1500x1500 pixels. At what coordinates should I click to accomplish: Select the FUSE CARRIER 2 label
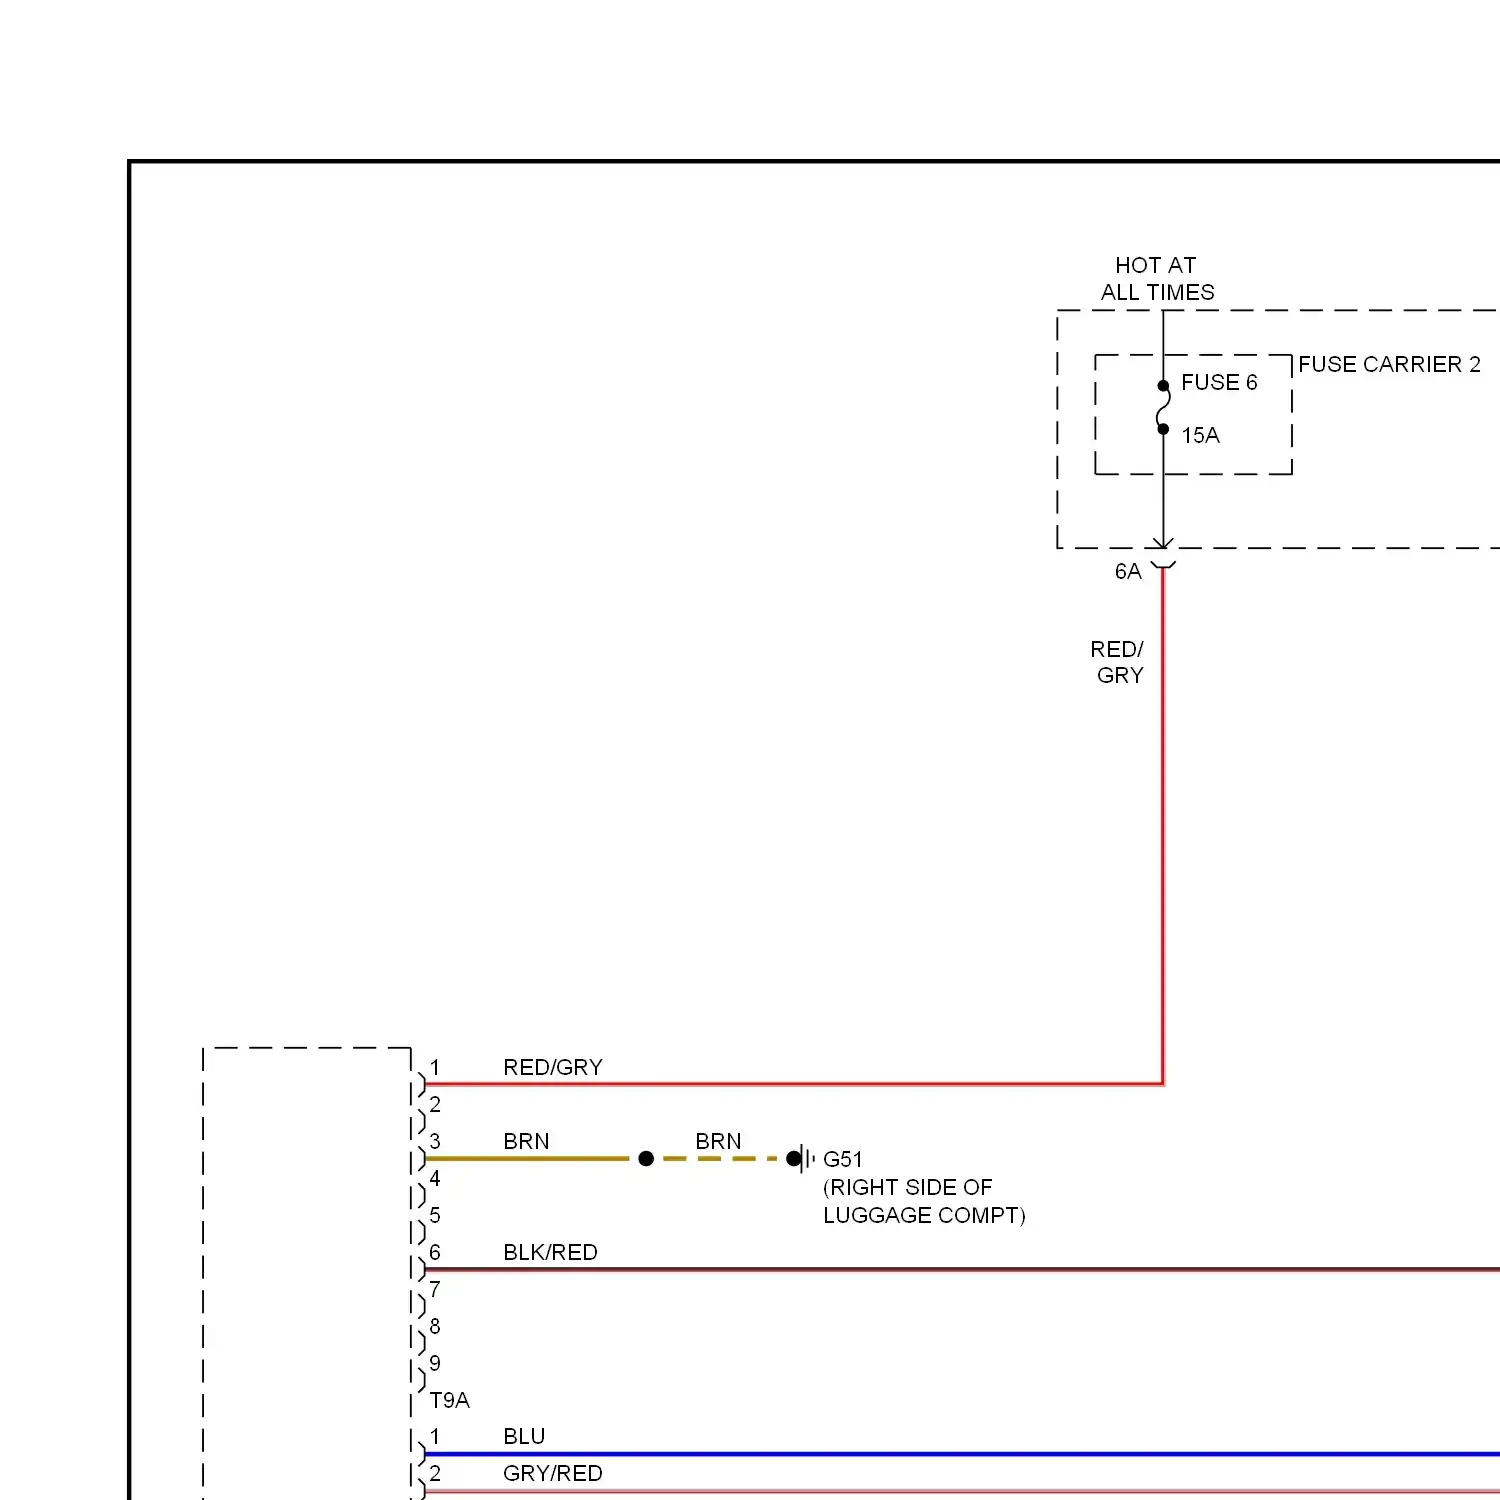pos(1389,365)
